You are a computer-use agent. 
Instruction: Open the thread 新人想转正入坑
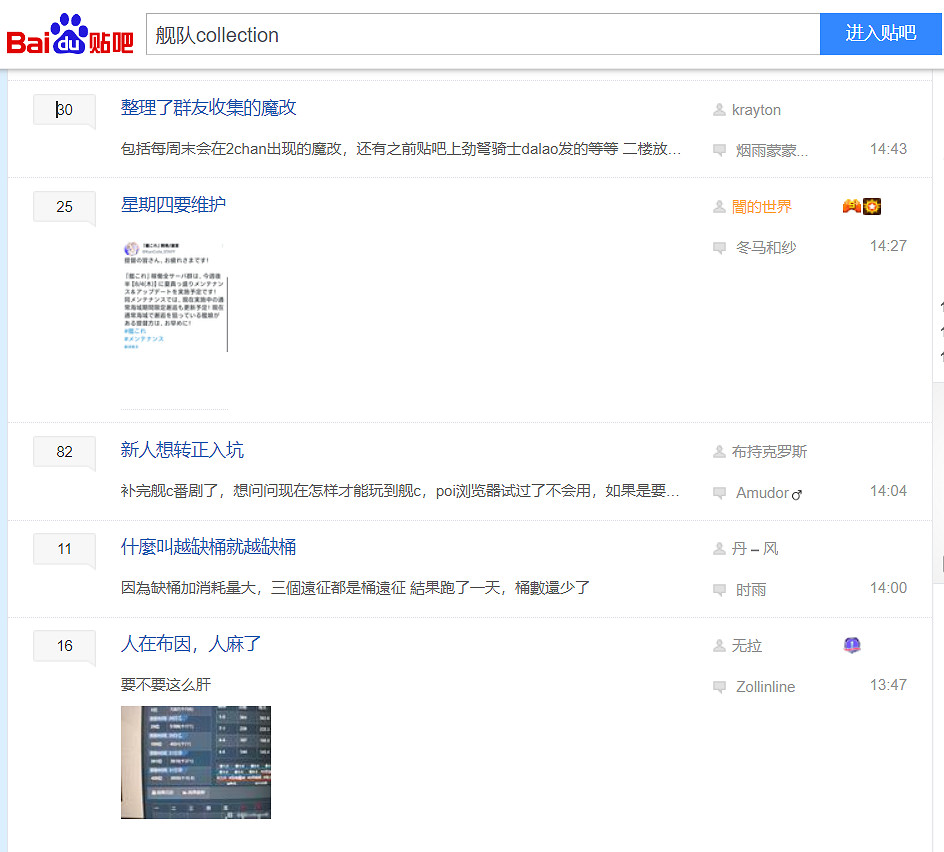coord(182,450)
